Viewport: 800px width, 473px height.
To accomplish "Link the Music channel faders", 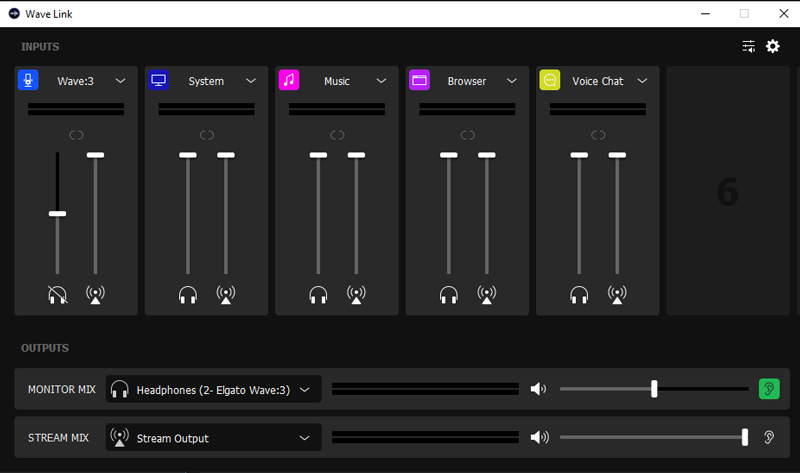I will coord(337,135).
